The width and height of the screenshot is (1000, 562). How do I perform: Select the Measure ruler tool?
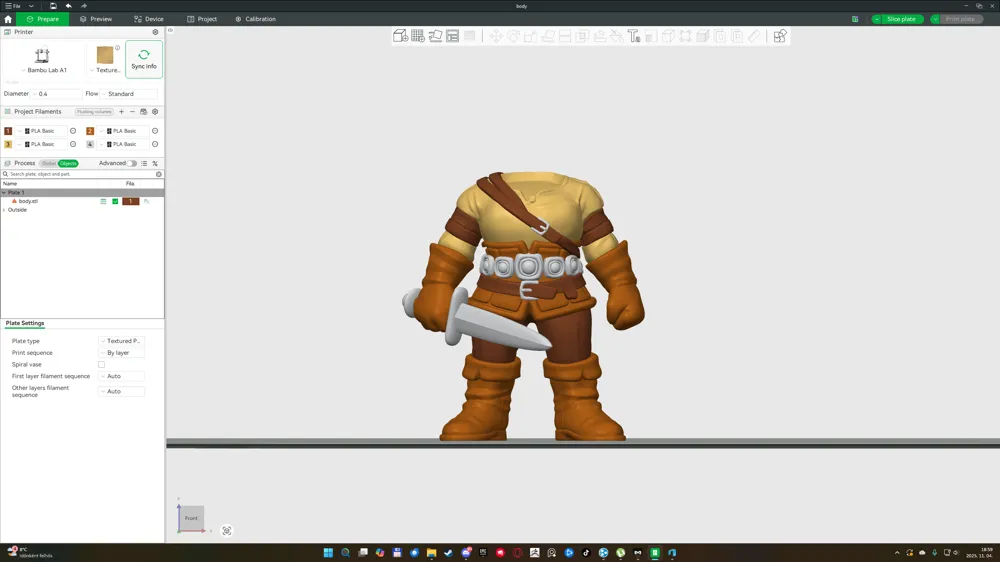click(x=754, y=36)
